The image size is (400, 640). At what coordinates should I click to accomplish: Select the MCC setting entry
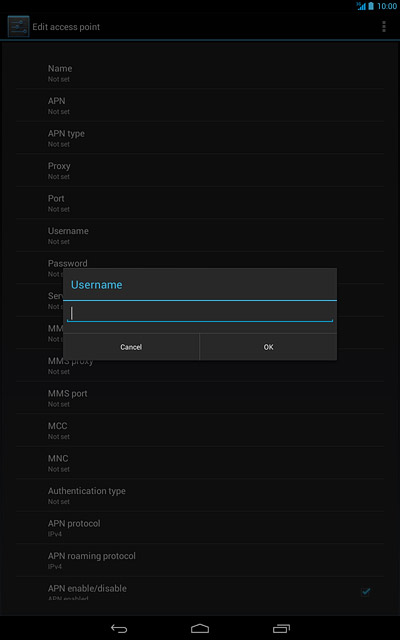click(x=200, y=431)
